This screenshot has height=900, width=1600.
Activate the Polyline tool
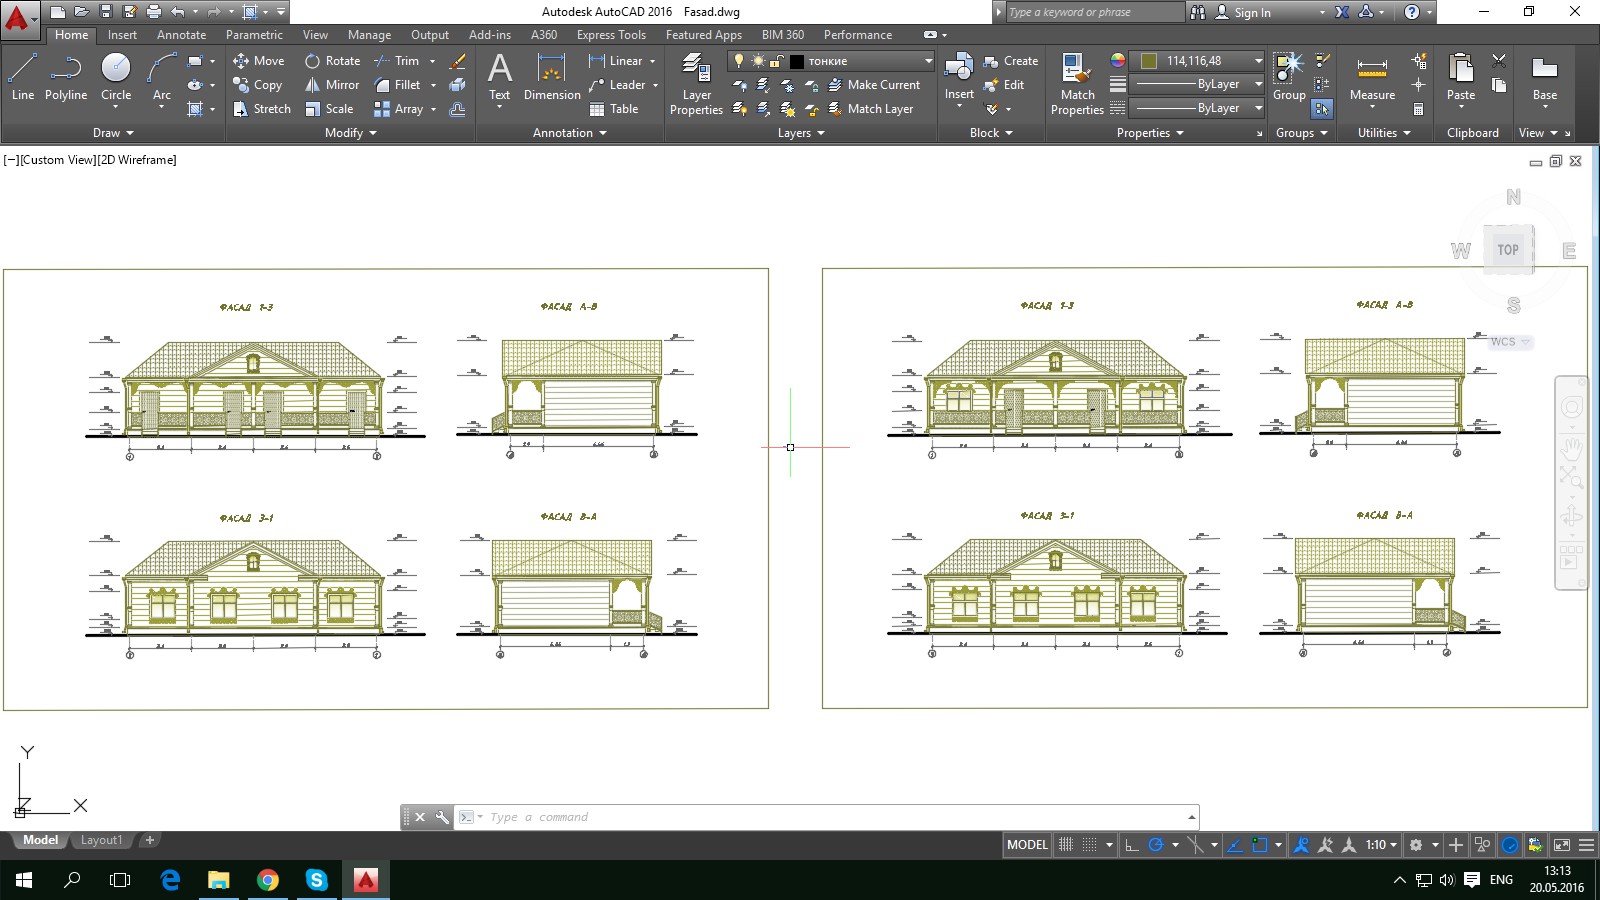66,78
